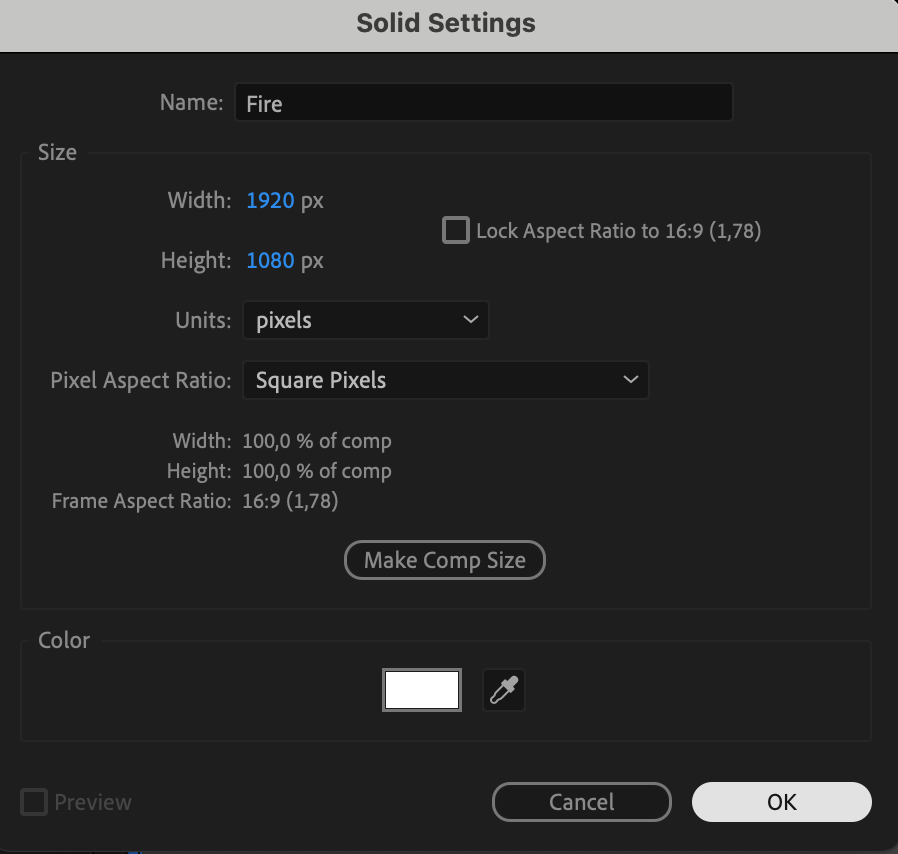Click the Size section heading
This screenshot has width=898, height=854.
[x=57, y=153]
